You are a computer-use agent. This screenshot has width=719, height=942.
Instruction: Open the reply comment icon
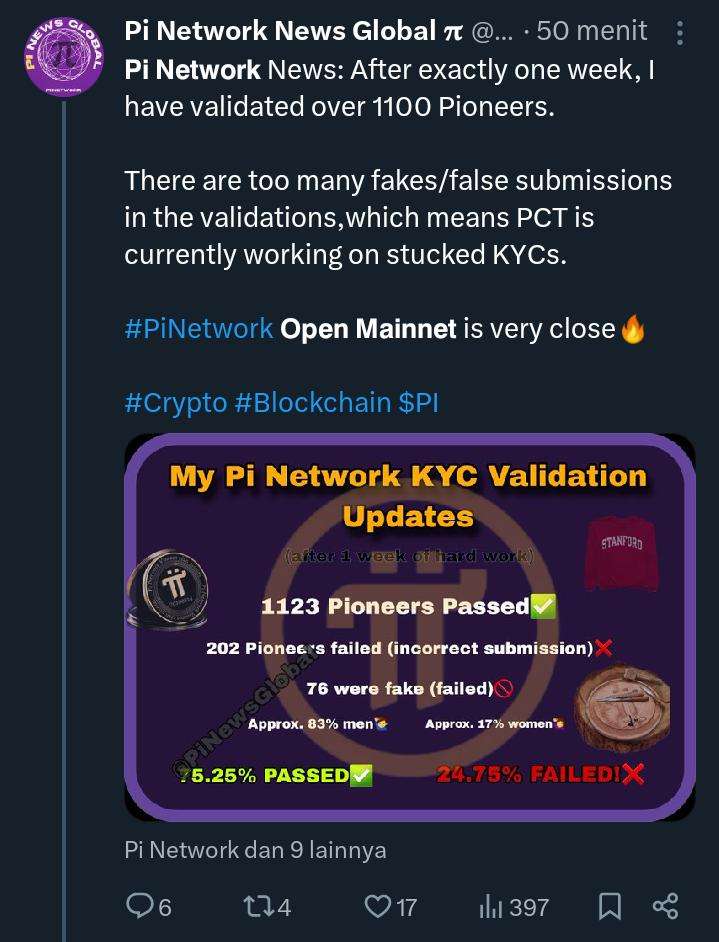pos(139,906)
